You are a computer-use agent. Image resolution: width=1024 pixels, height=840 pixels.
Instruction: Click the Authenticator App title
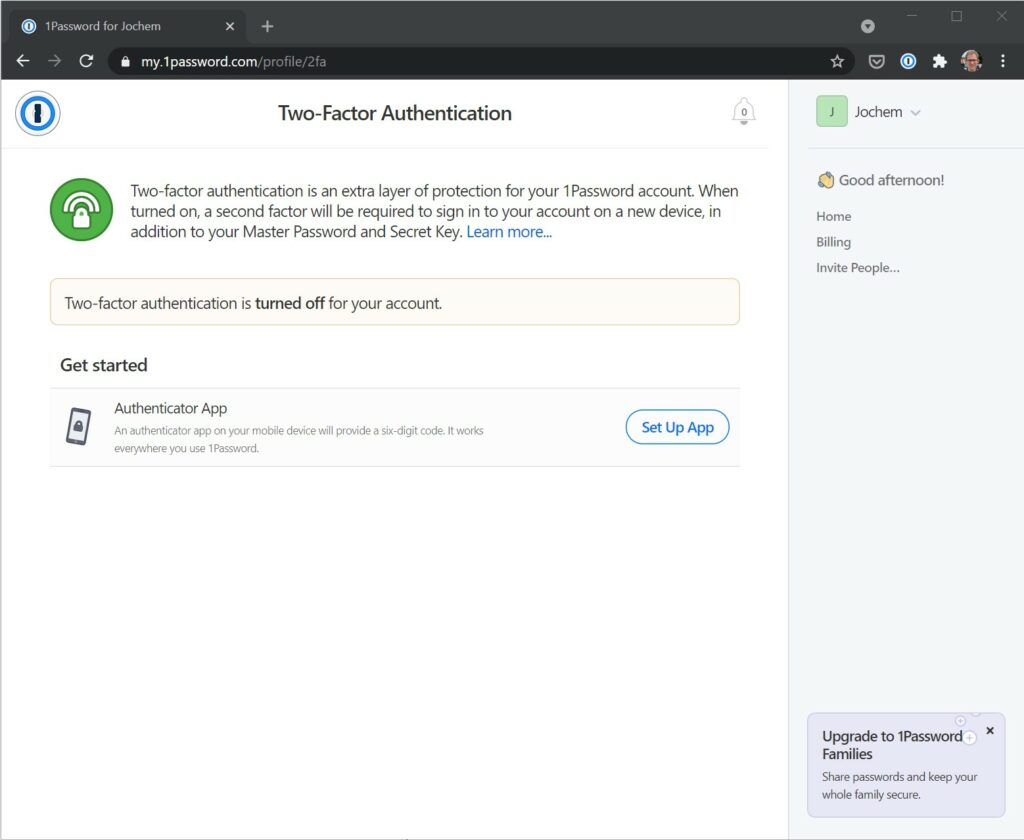pyautogui.click(x=170, y=408)
